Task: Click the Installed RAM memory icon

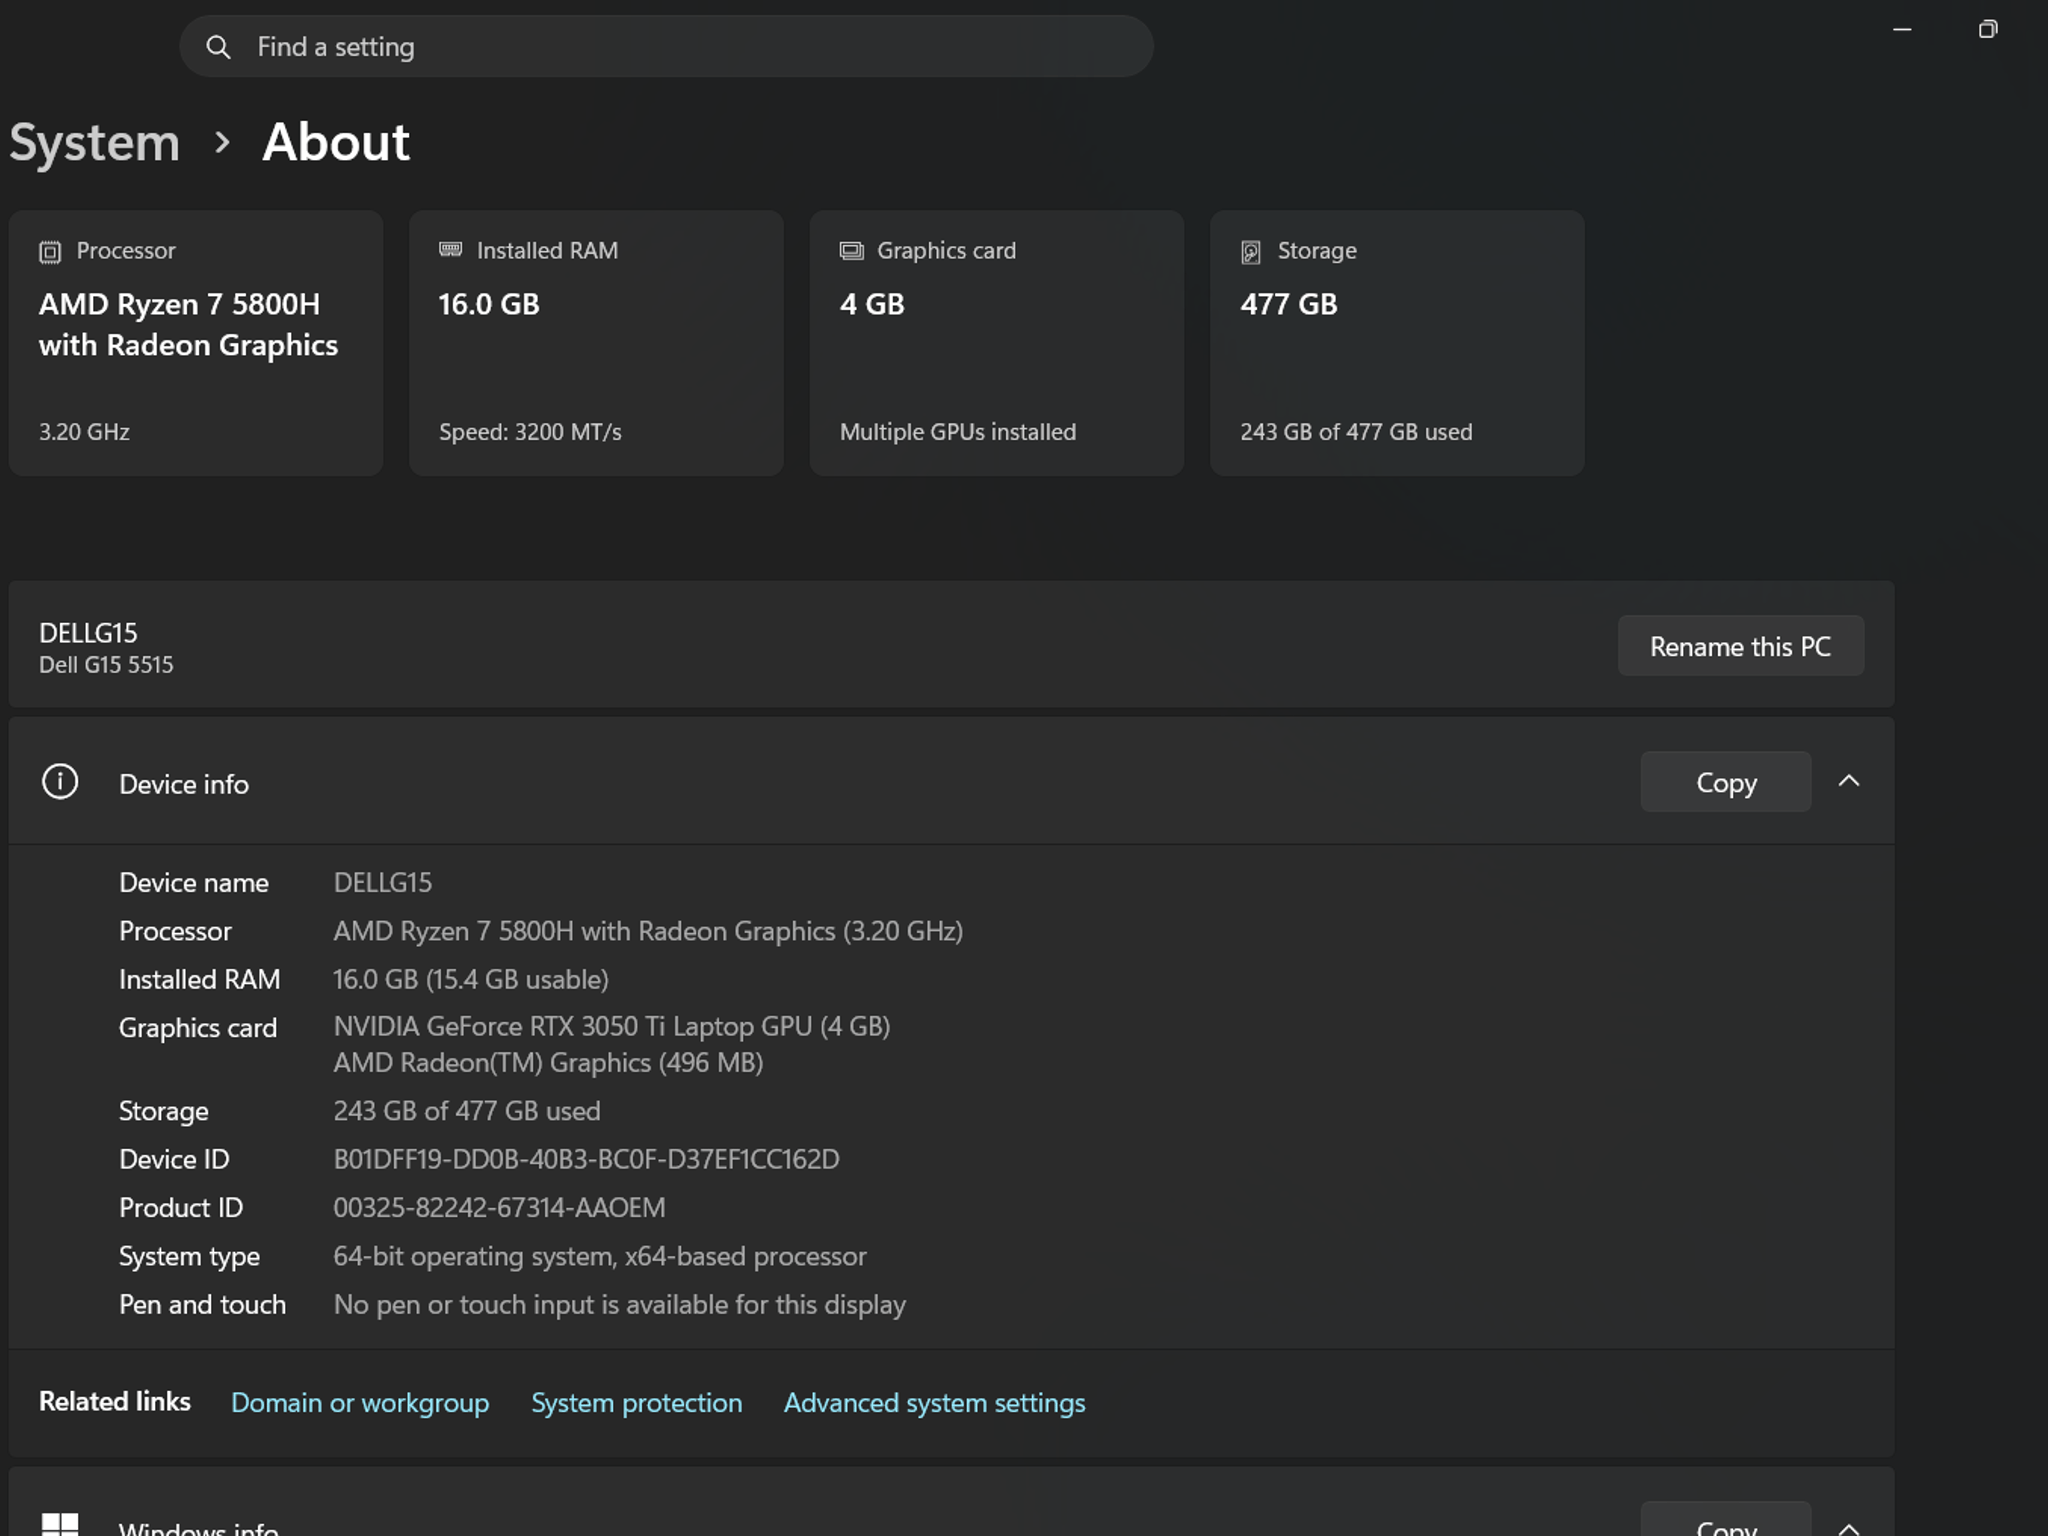Action: click(451, 250)
